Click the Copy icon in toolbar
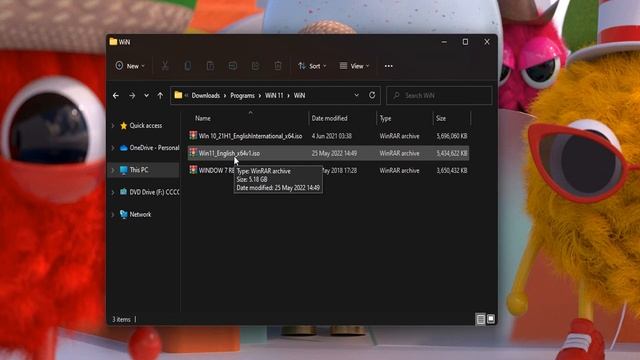Screen dimensions: 640x360 (x=187, y=66)
